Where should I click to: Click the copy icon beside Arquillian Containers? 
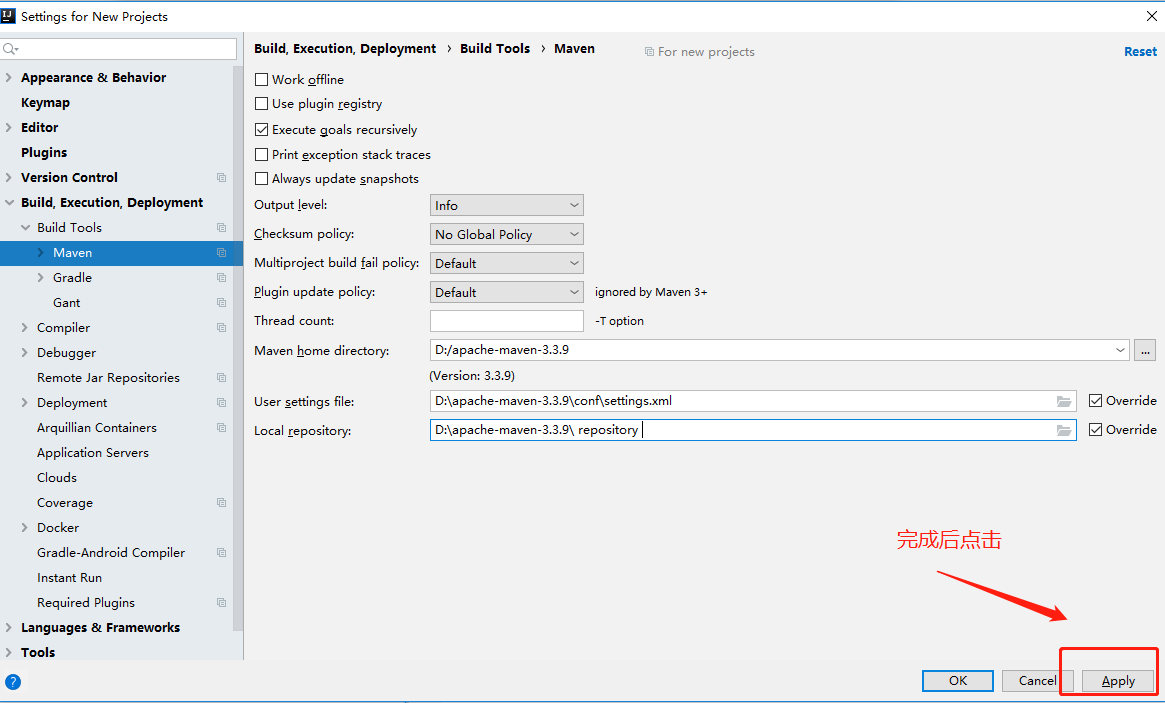[221, 427]
